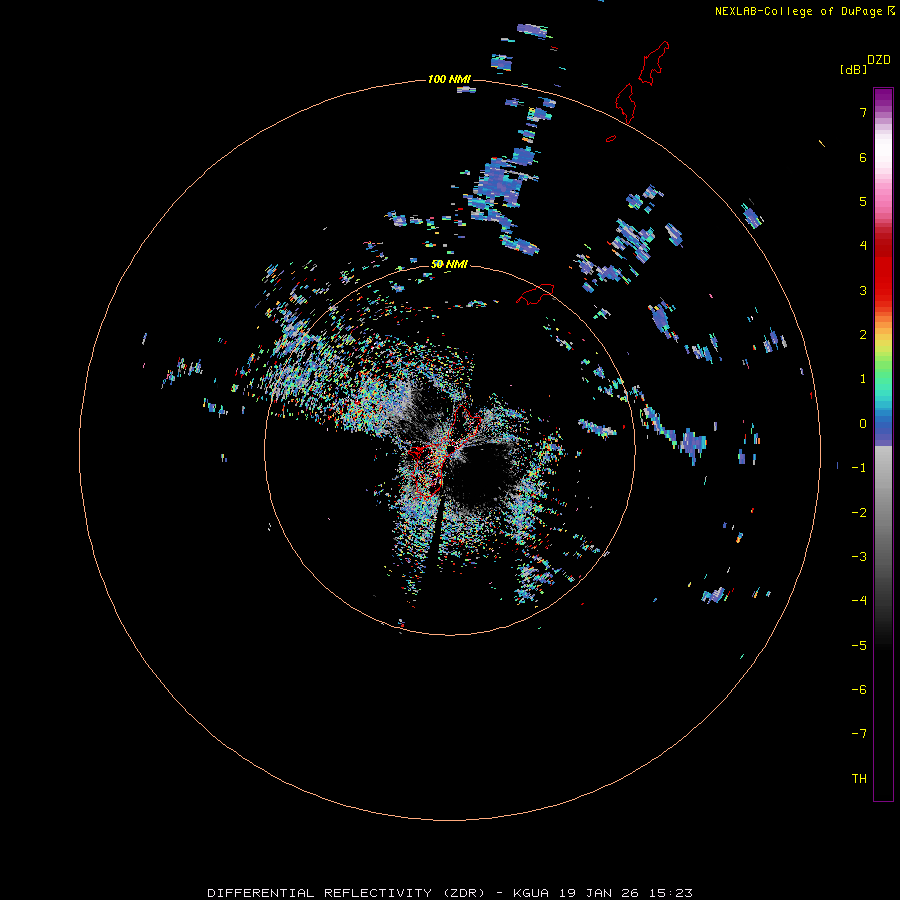The image size is (900, 900).
Task: Click the TH legend label
Action: tap(859, 779)
